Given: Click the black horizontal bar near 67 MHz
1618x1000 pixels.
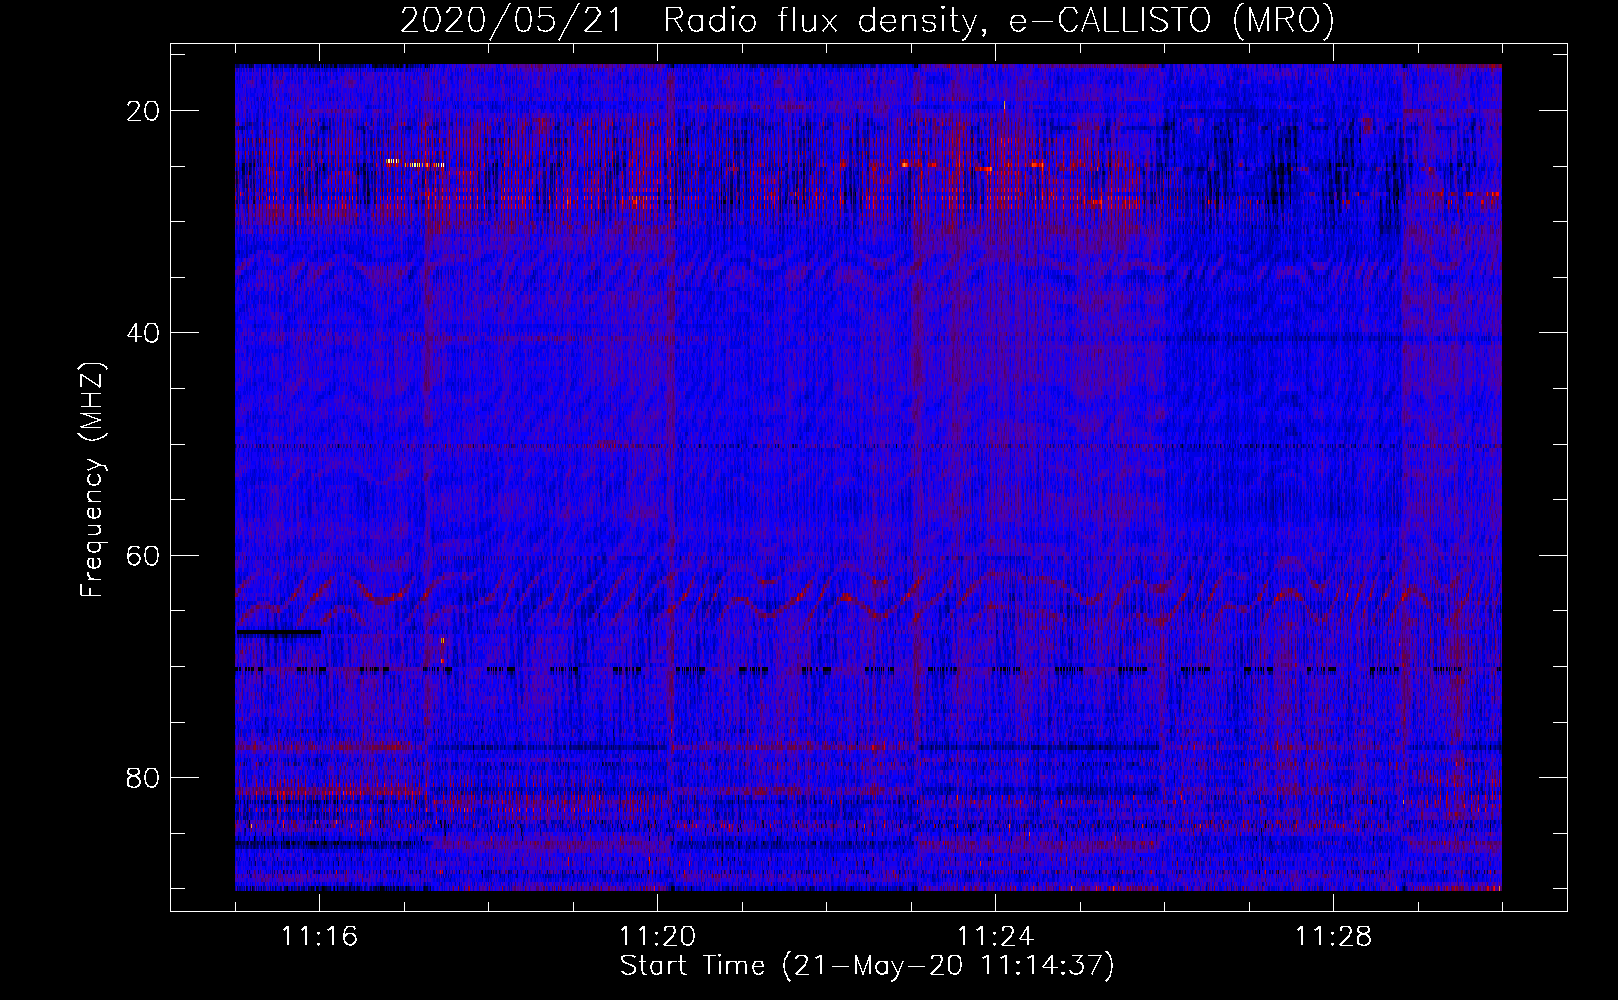Looking at the screenshot, I should point(278,632).
